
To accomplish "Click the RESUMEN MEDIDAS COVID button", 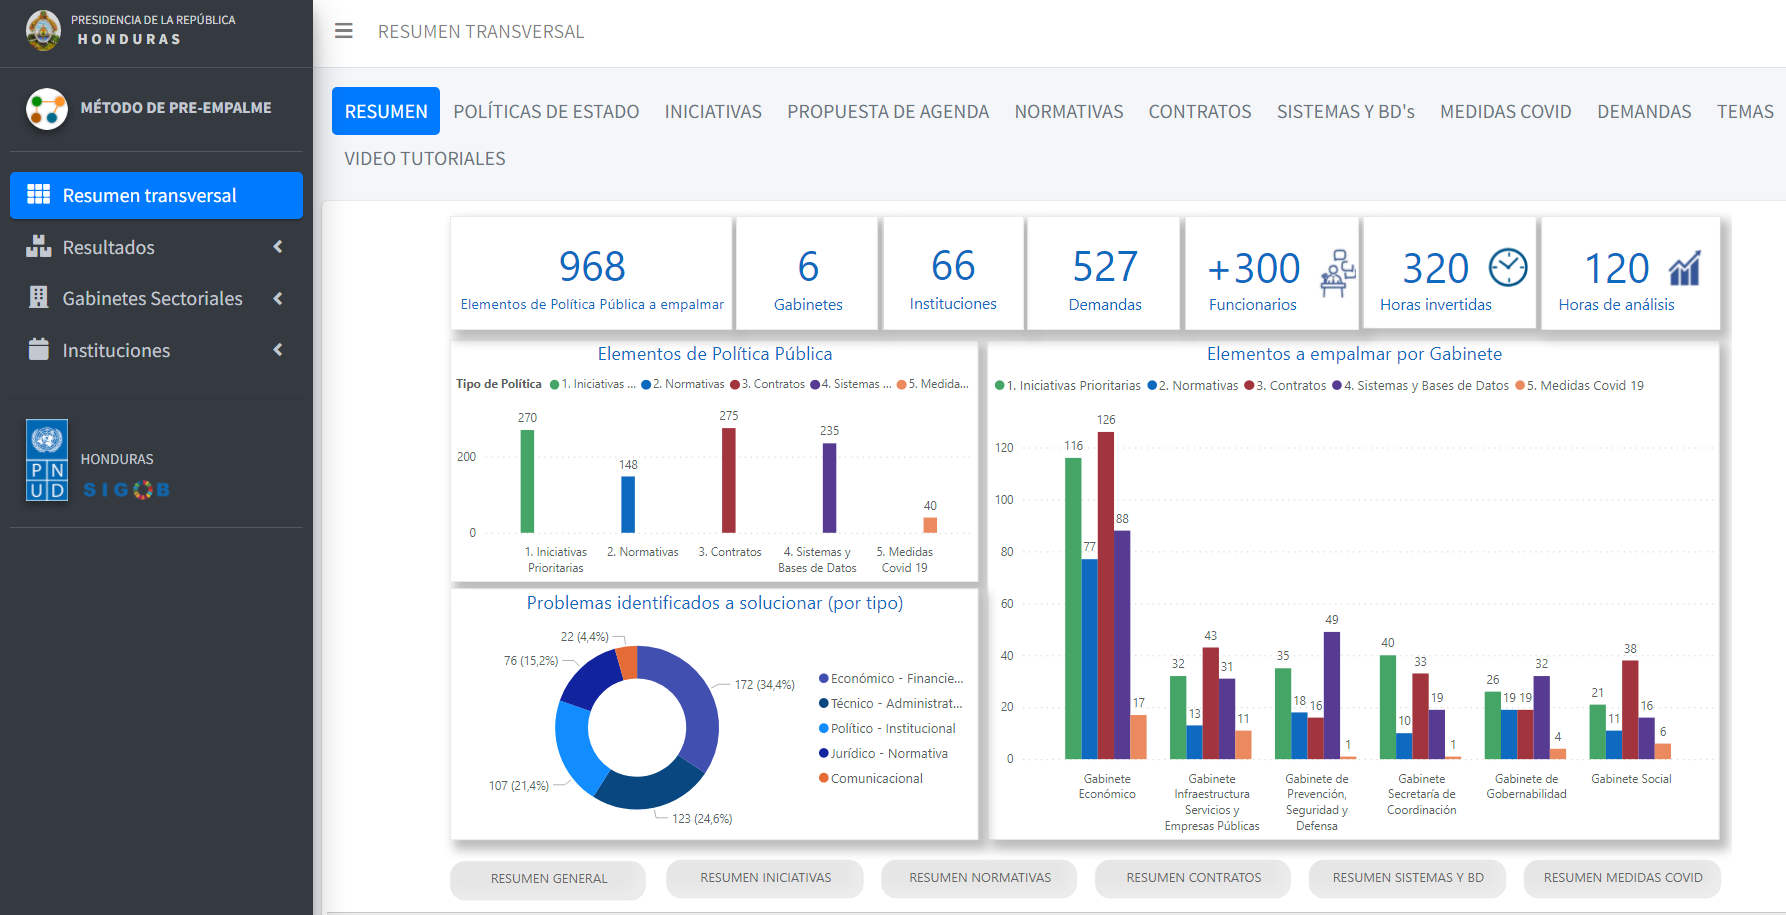I will click(x=1622, y=878).
